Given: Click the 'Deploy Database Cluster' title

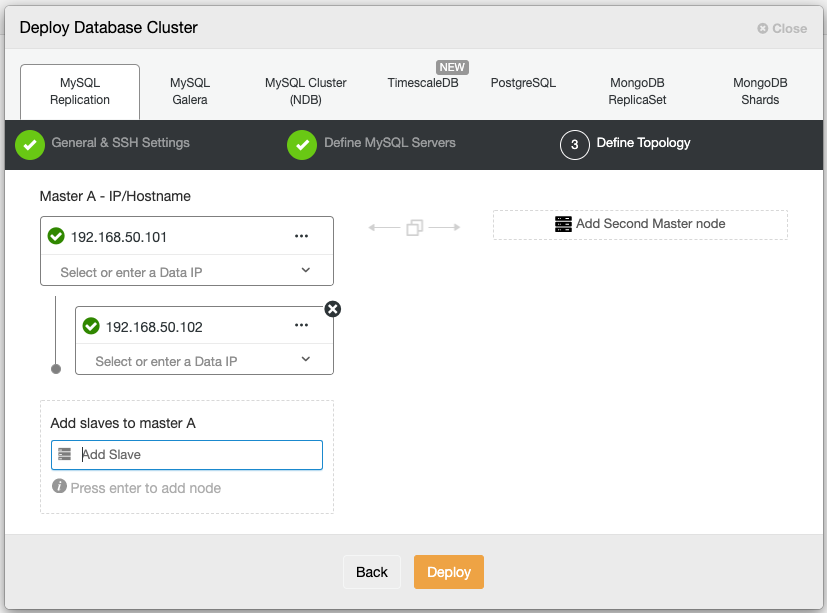Looking at the screenshot, I should (109, 27).
